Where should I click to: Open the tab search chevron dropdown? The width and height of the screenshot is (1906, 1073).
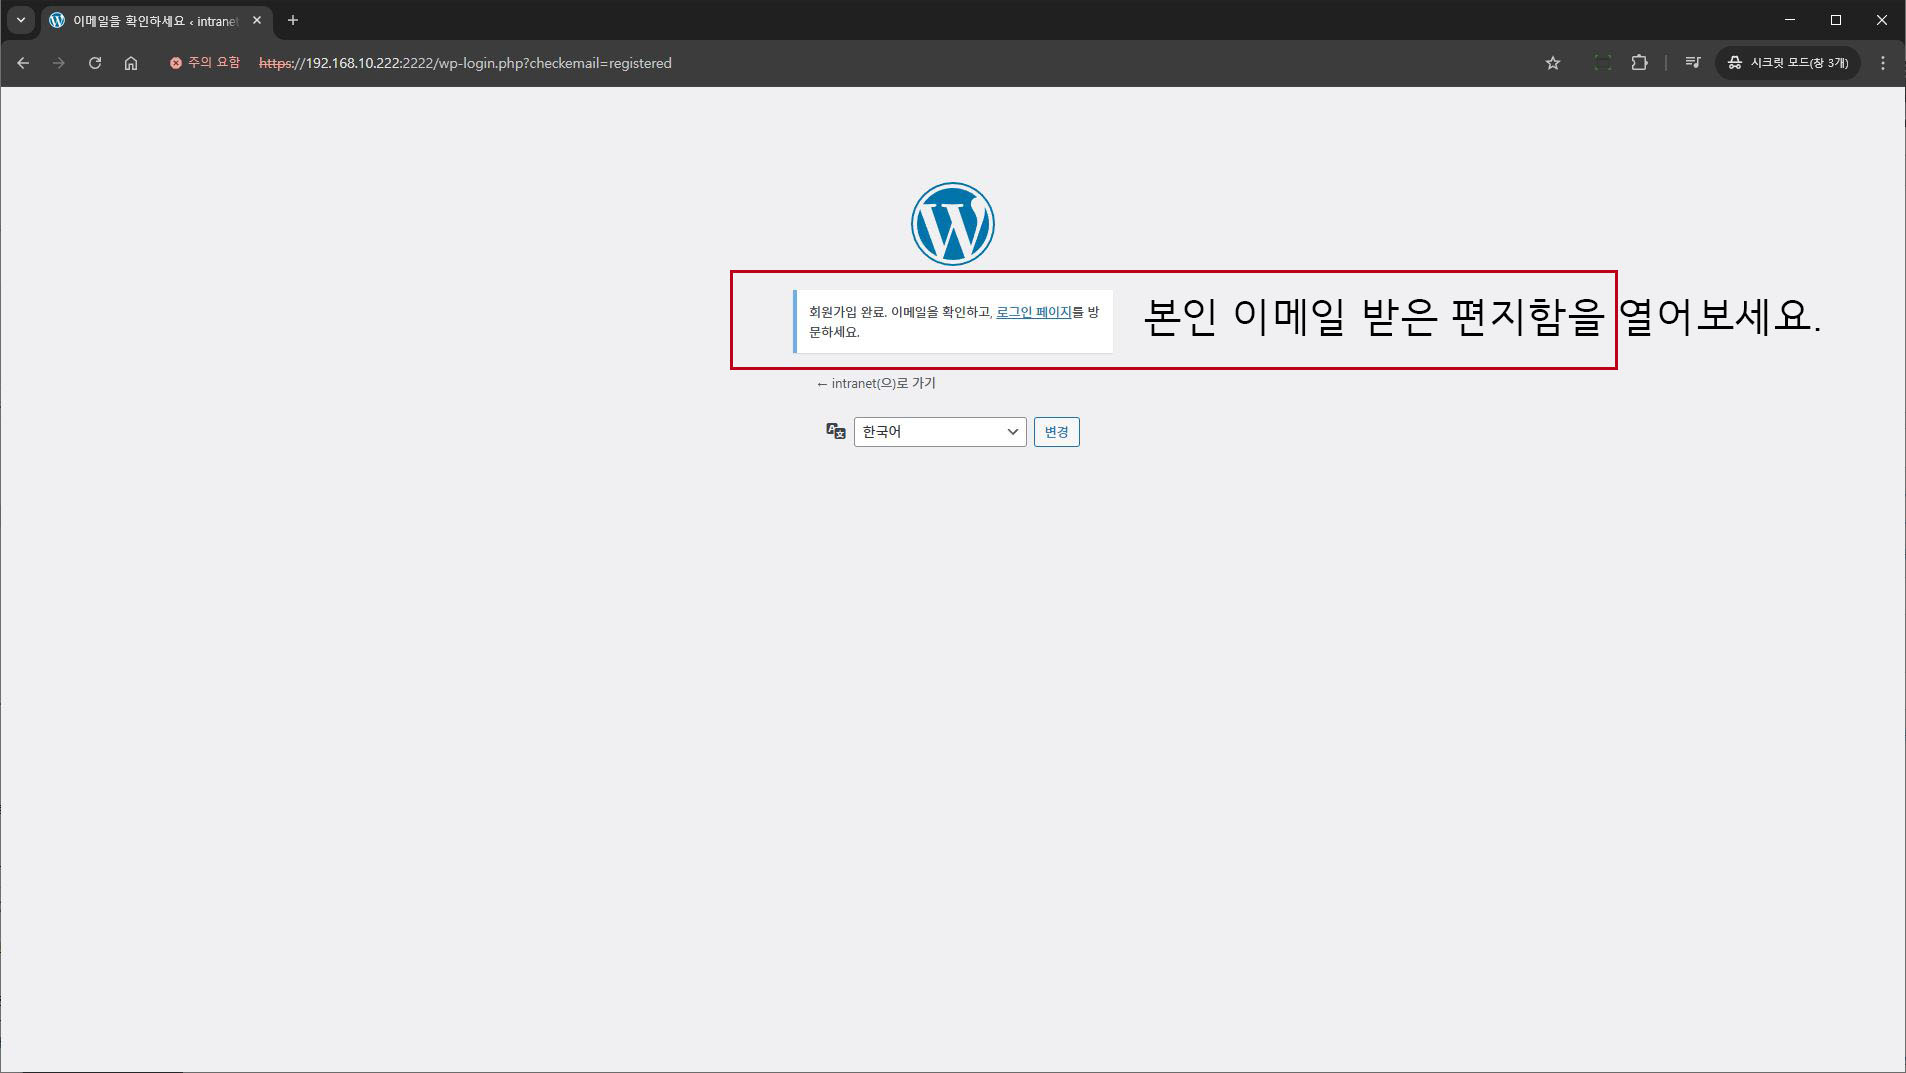coord(20,20)
